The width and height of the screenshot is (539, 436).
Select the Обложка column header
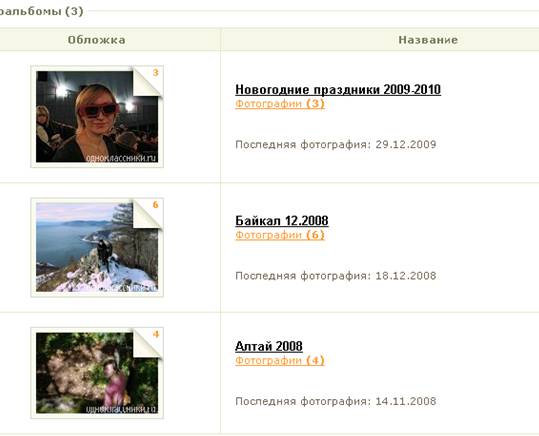click(97, 40)
